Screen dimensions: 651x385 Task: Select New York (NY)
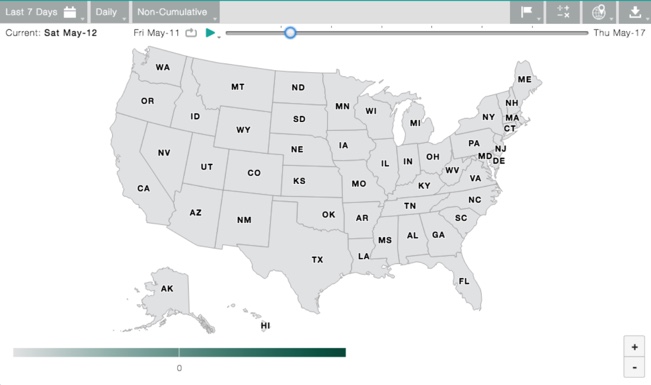coord(488,117)
